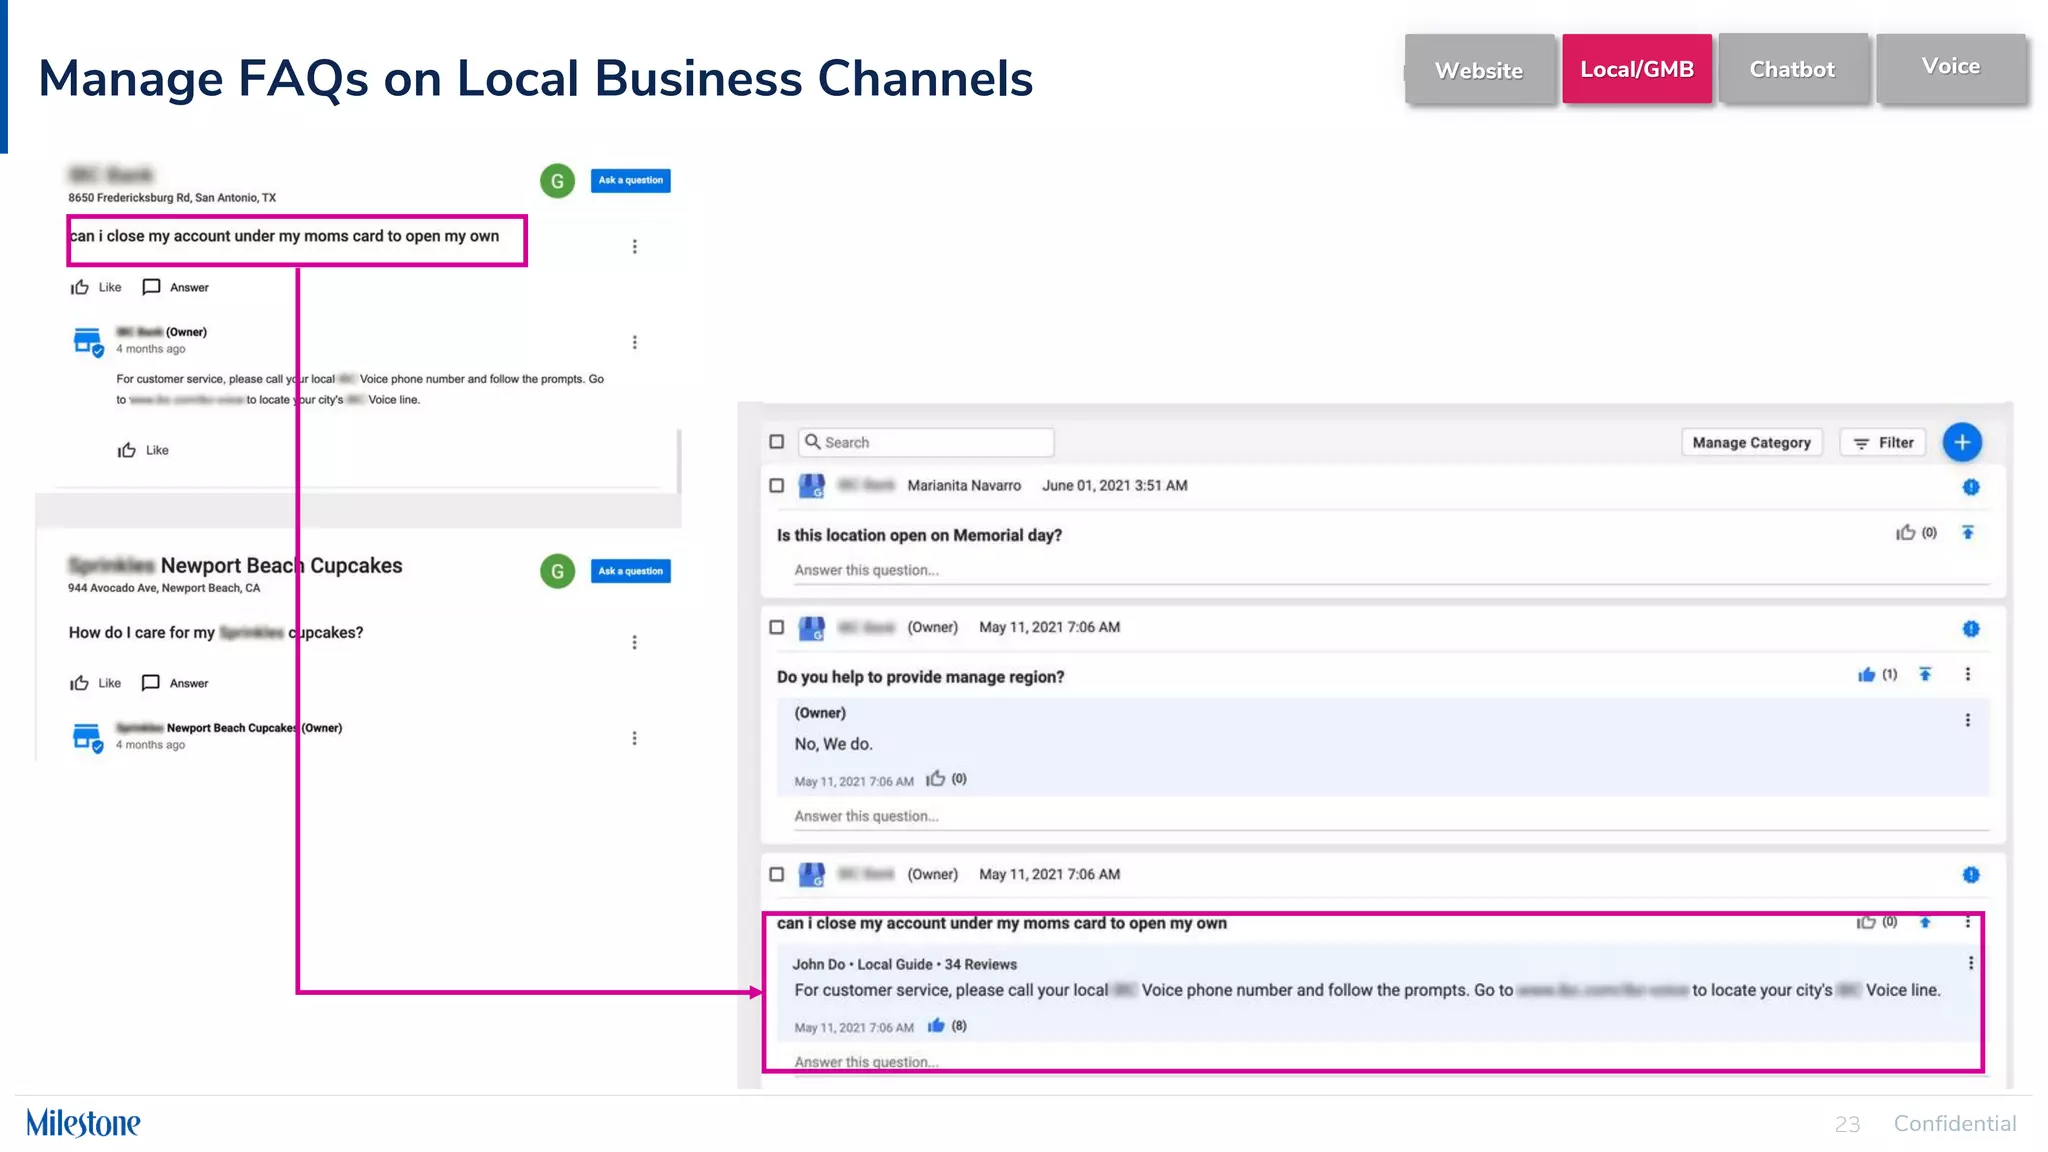Unlike the manage region question
2048x1152 pixels.
coord(1867,675)
